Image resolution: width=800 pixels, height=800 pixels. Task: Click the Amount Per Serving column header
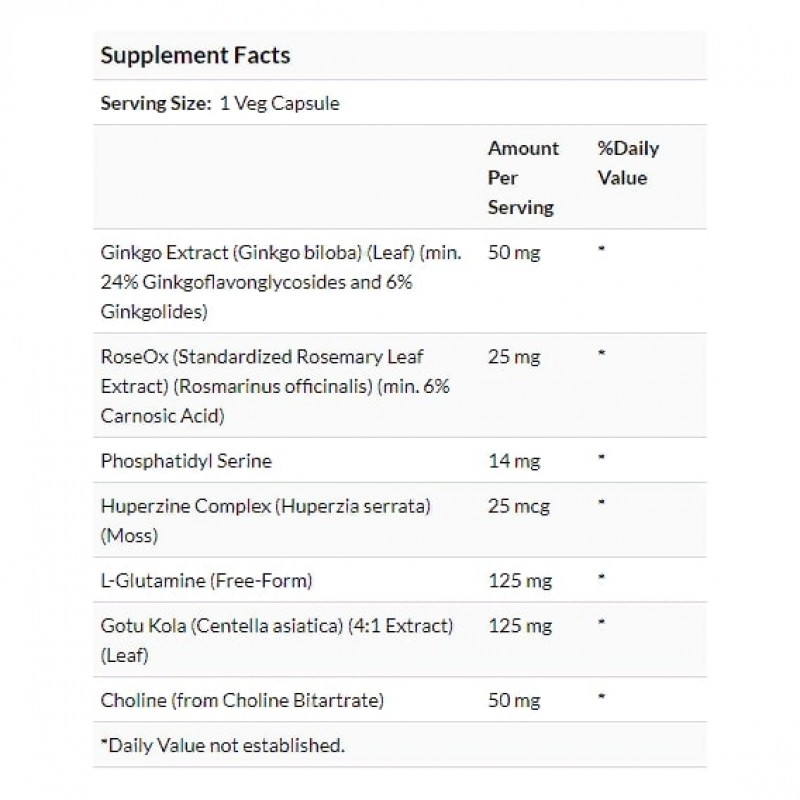pos(523,178)
